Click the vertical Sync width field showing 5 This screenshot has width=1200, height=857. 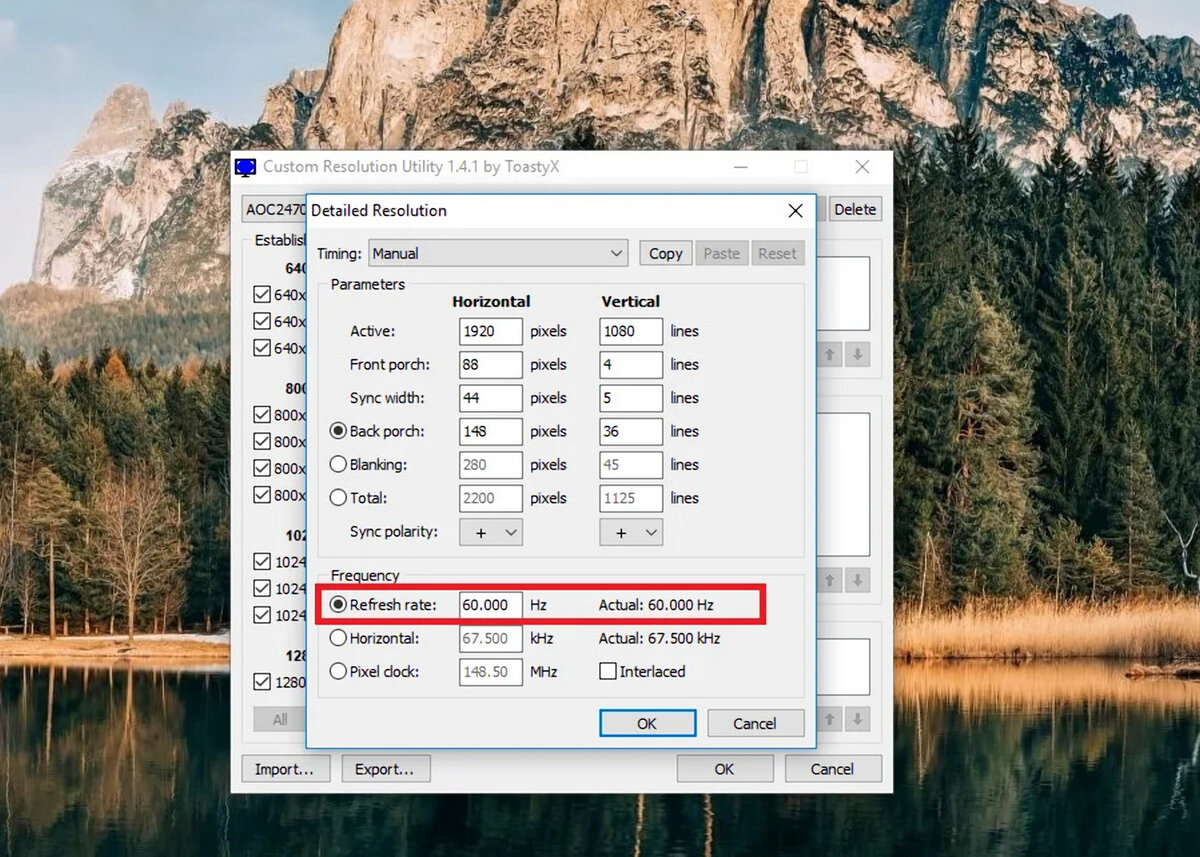pos(631,398)
